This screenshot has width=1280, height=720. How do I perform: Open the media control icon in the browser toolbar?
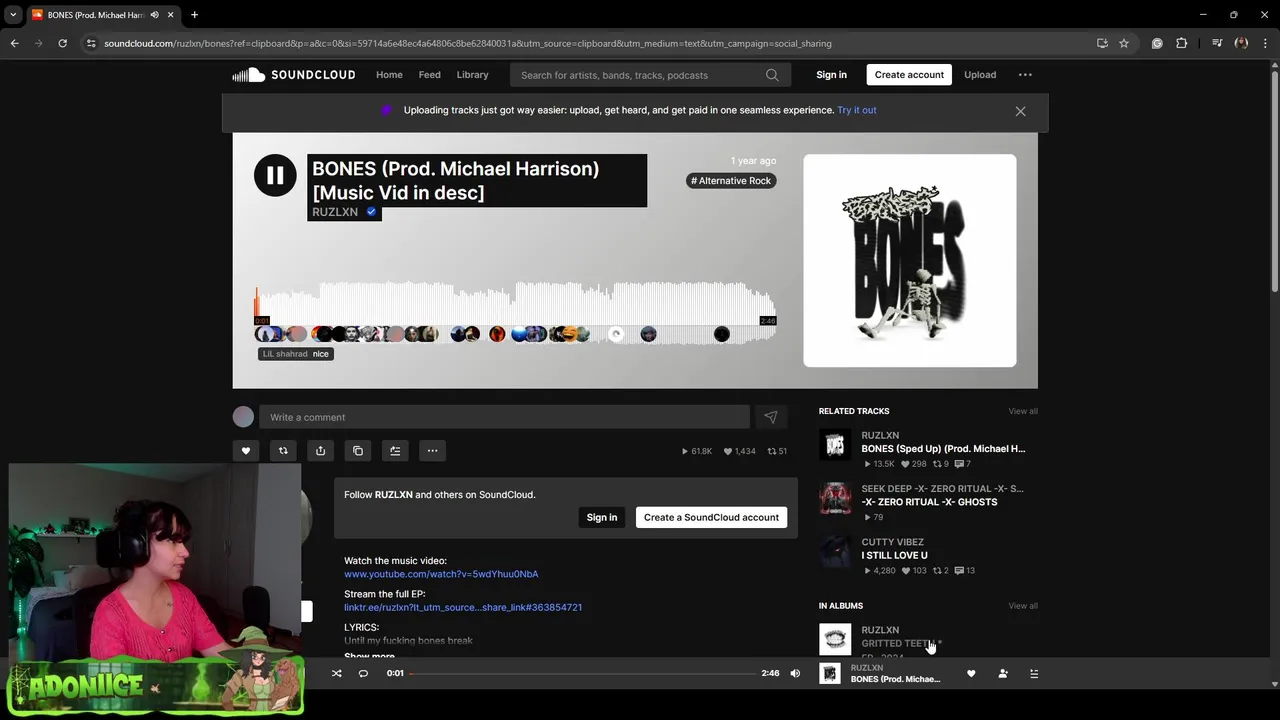[x=1217, y=43]
